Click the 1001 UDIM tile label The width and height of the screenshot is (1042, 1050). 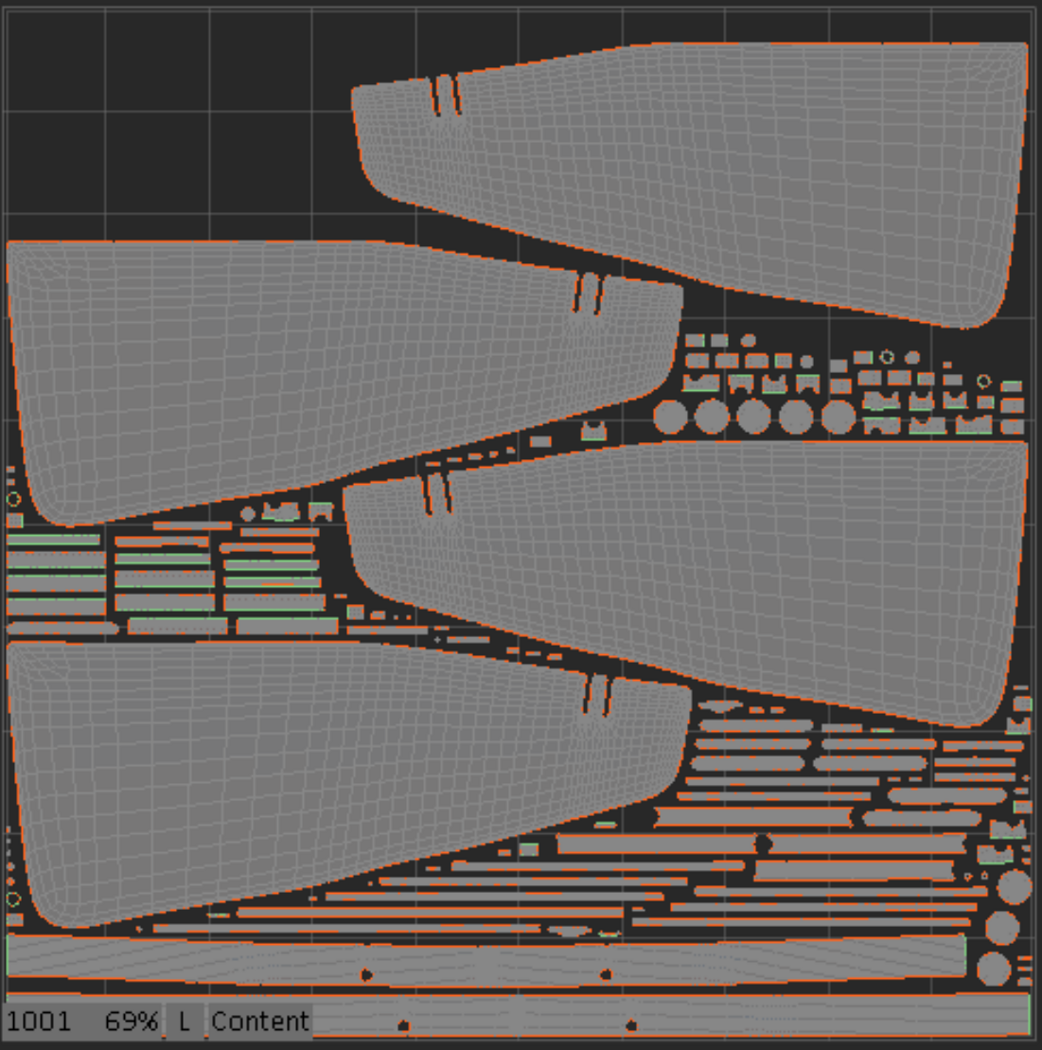[x=38, y=1022]
